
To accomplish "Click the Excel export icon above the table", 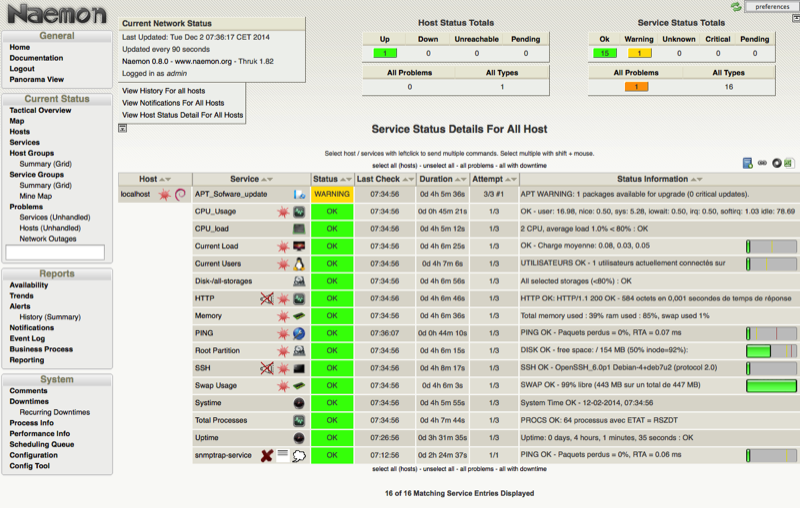I will tap(789, 163).
